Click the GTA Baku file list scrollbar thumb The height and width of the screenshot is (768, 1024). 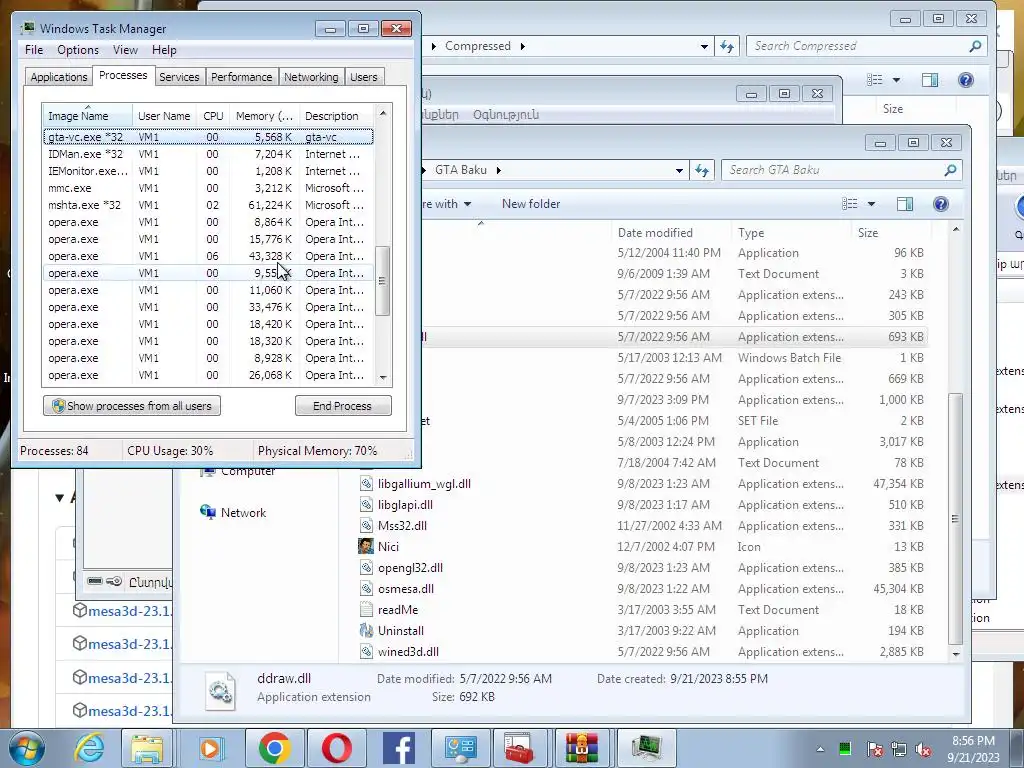tap(955, 519)
